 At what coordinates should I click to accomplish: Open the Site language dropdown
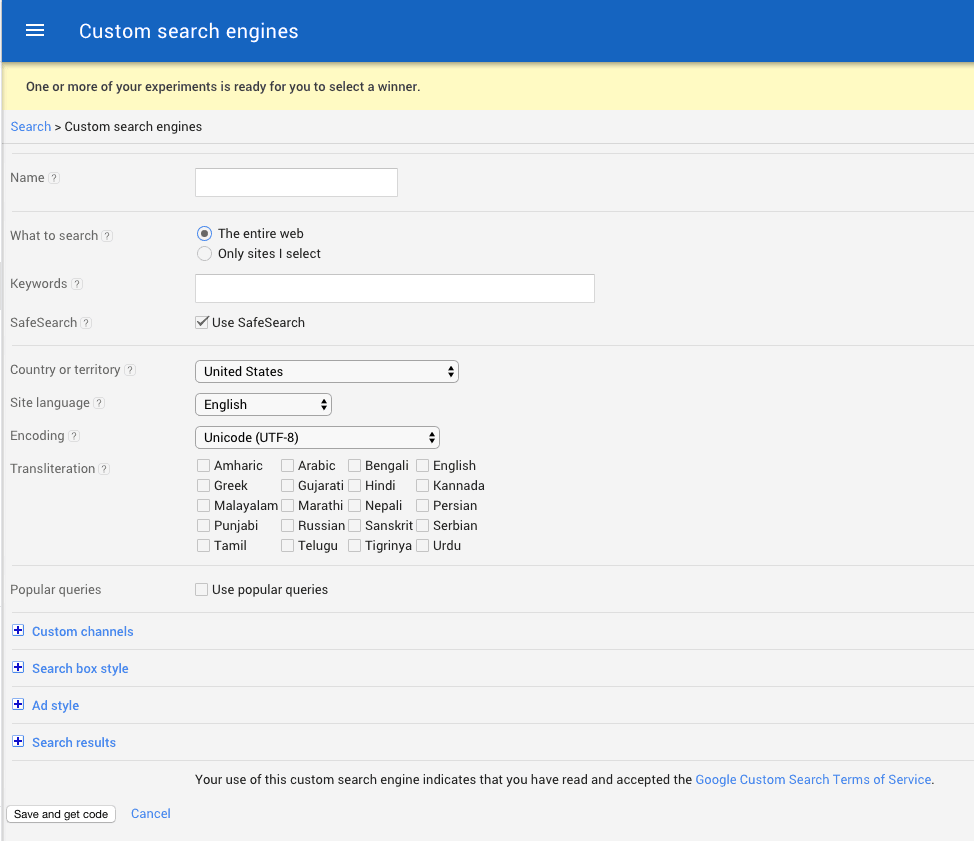[263, 404]
